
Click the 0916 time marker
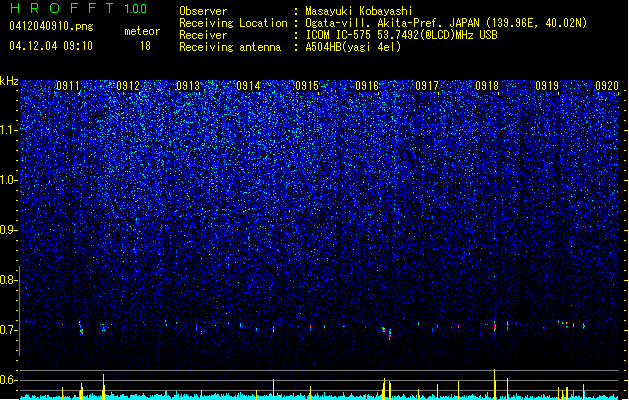367,85
